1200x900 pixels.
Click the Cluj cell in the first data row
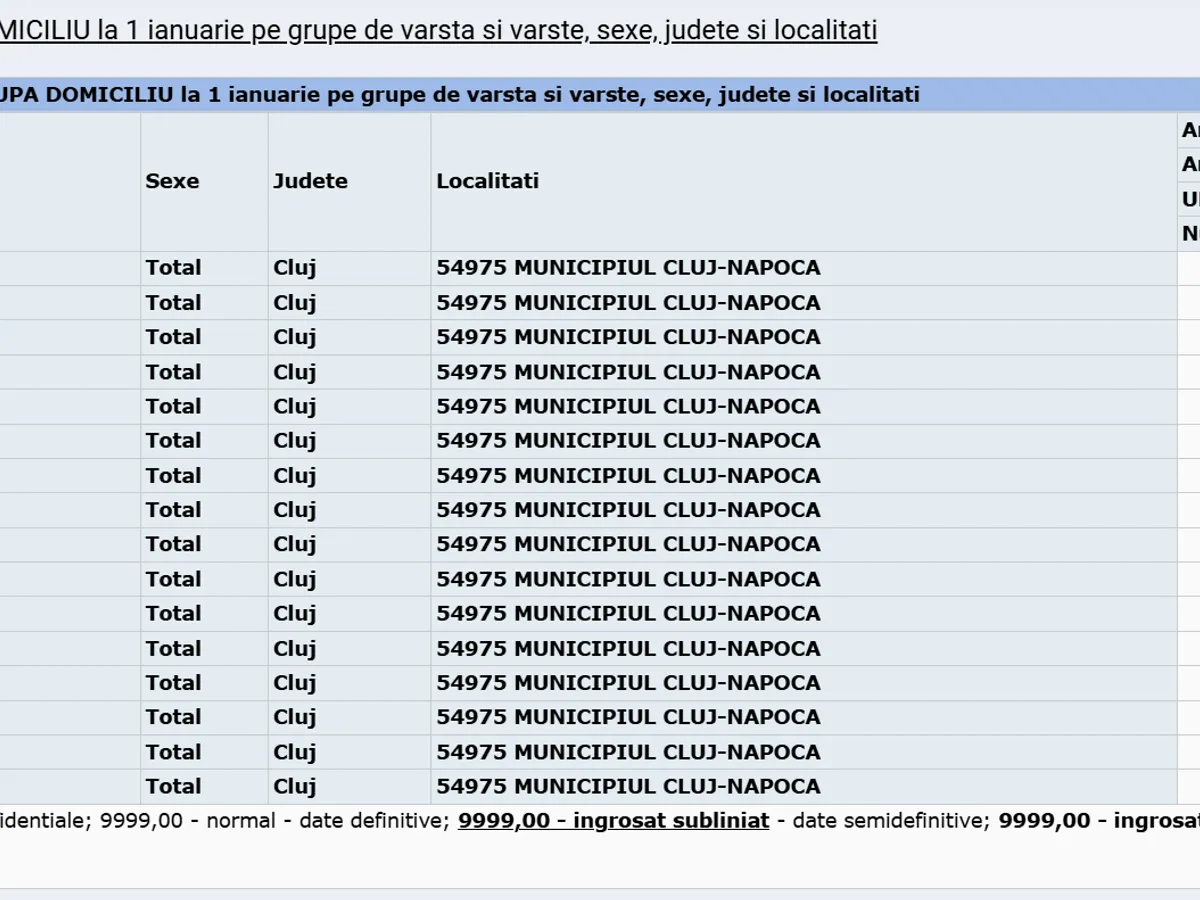(x=294, y=268)
